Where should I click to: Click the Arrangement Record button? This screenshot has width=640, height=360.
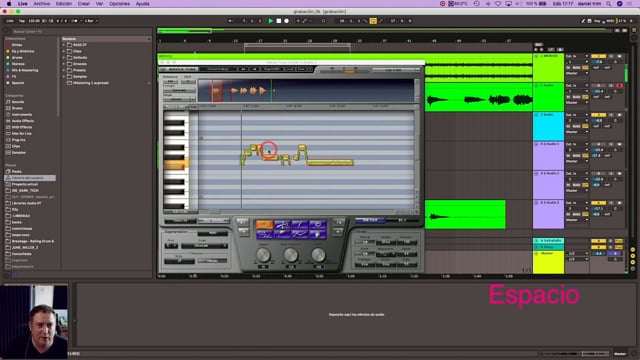pos(287,21)
